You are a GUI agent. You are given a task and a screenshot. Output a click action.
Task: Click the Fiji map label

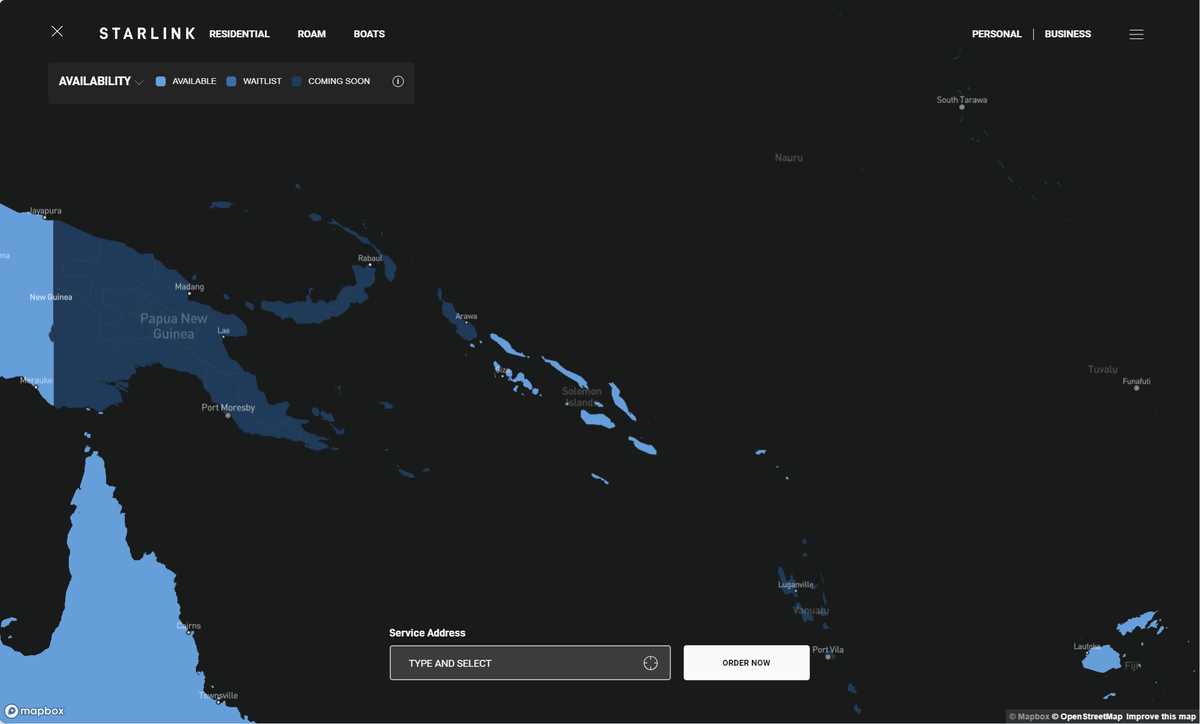point(1132,665)
